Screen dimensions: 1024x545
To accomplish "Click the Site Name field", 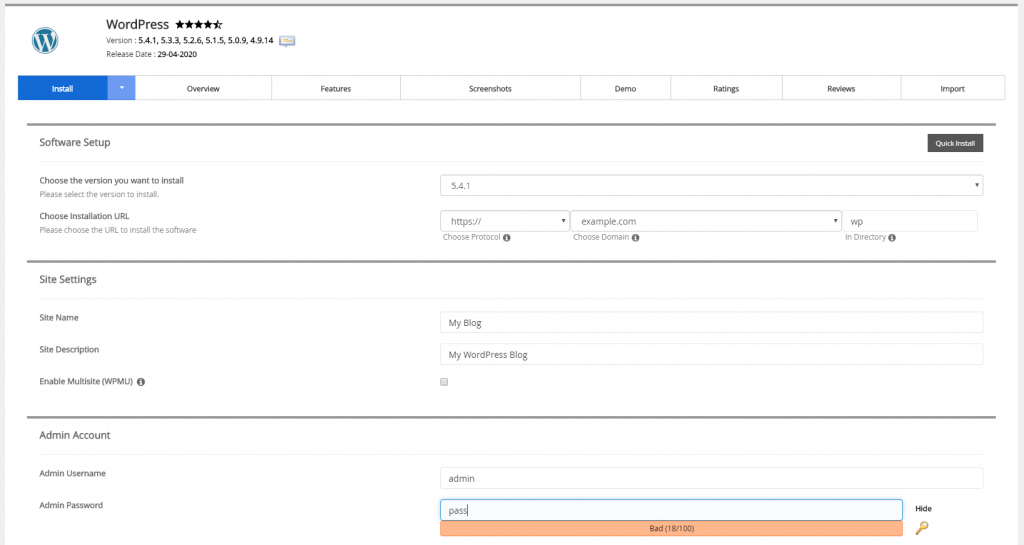I will point(711,322).
